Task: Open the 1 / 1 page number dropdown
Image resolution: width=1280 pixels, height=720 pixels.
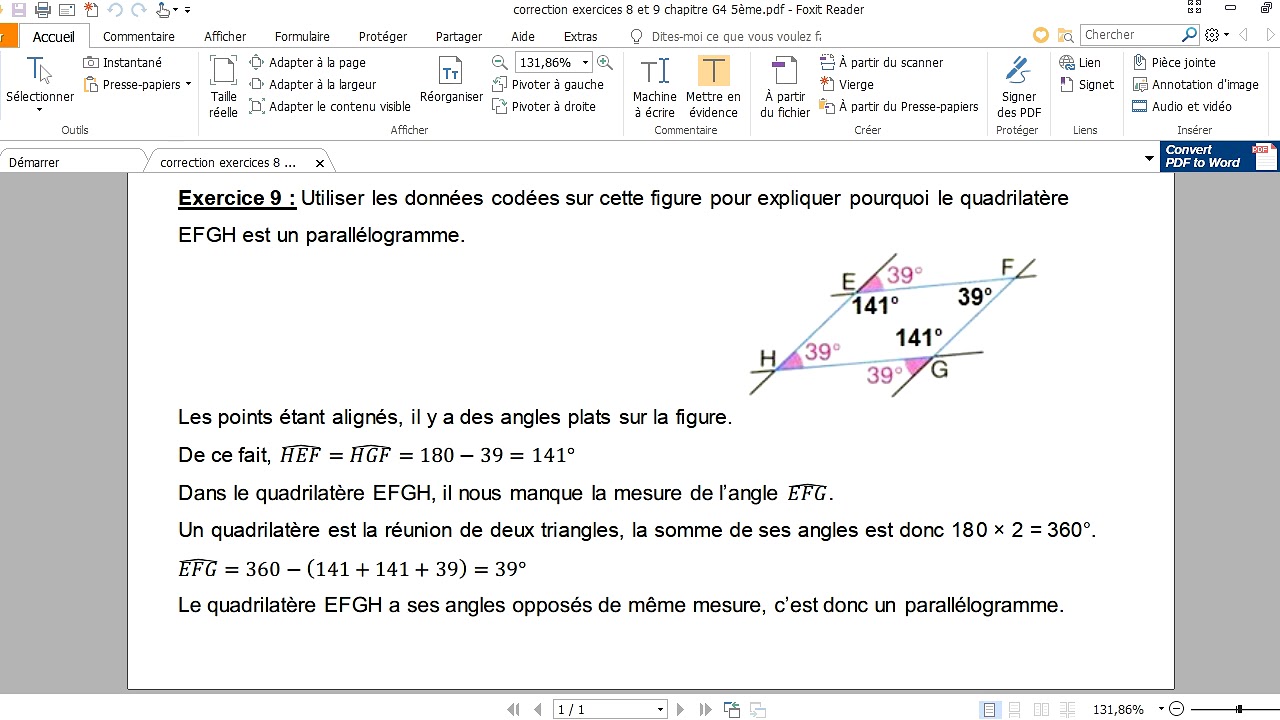Action: [660, 709]
